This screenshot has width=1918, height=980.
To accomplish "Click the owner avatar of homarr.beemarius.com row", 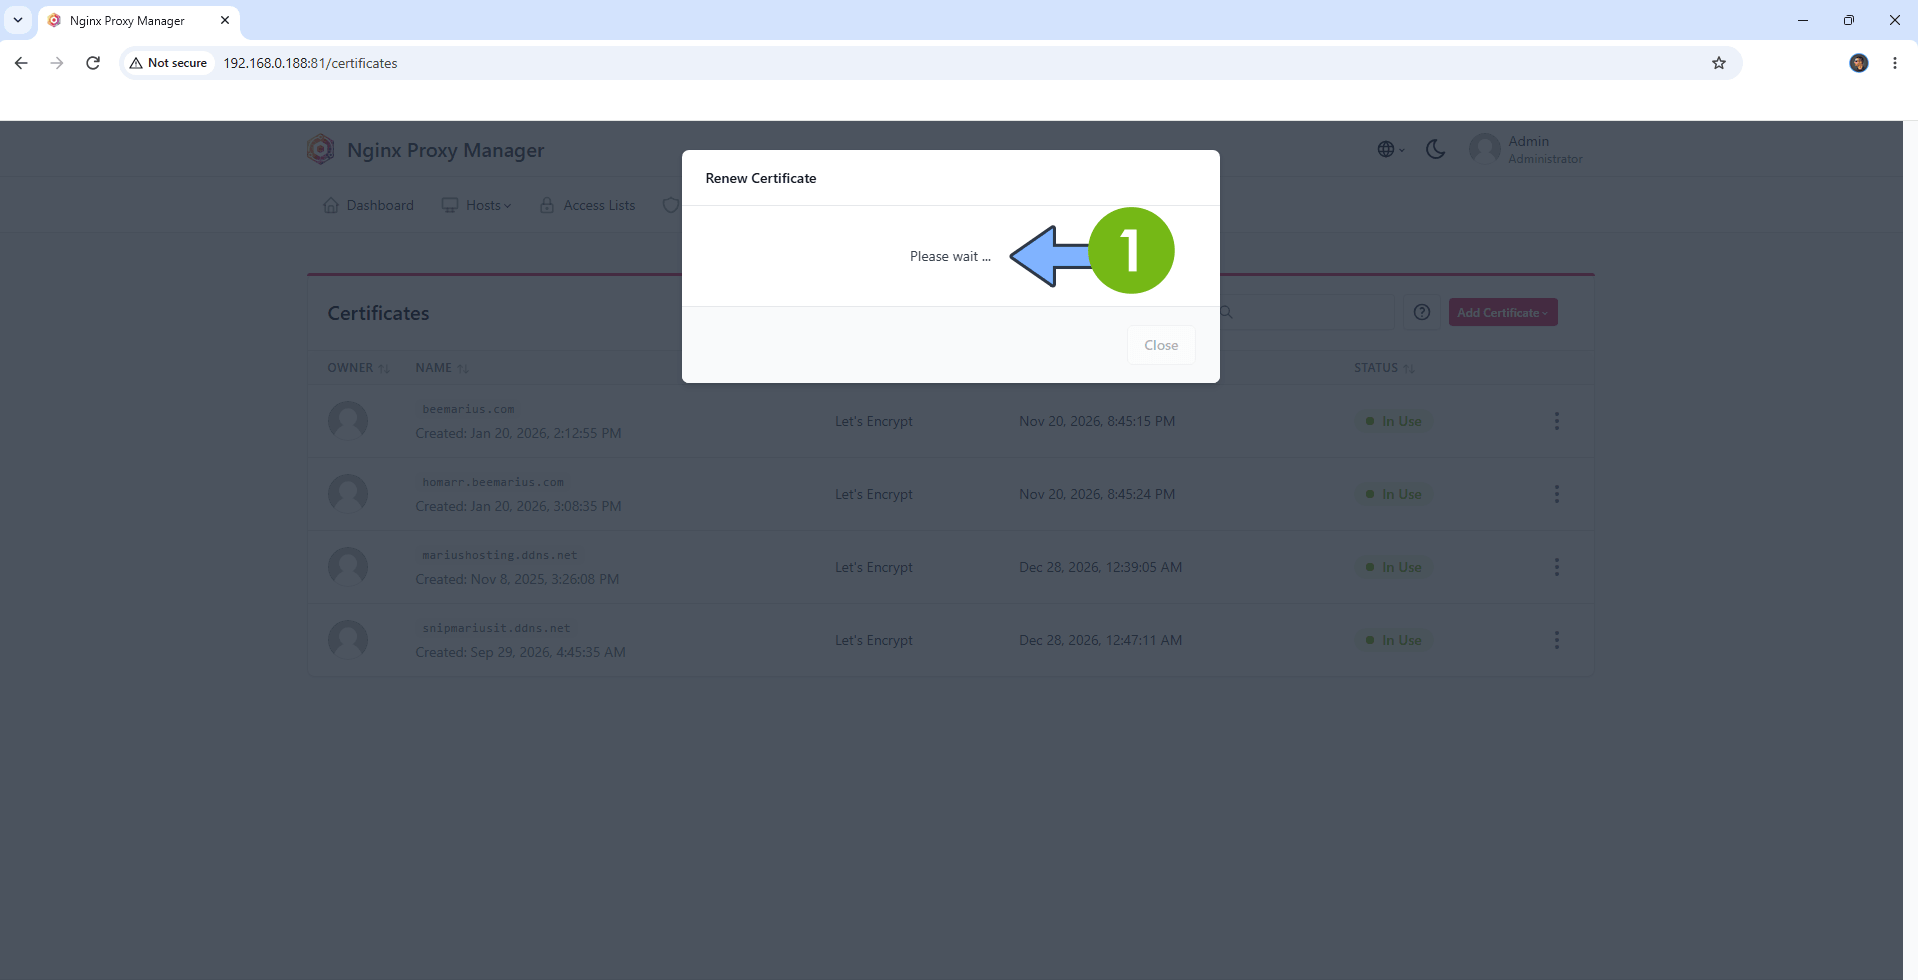I will tap(348, 494).
